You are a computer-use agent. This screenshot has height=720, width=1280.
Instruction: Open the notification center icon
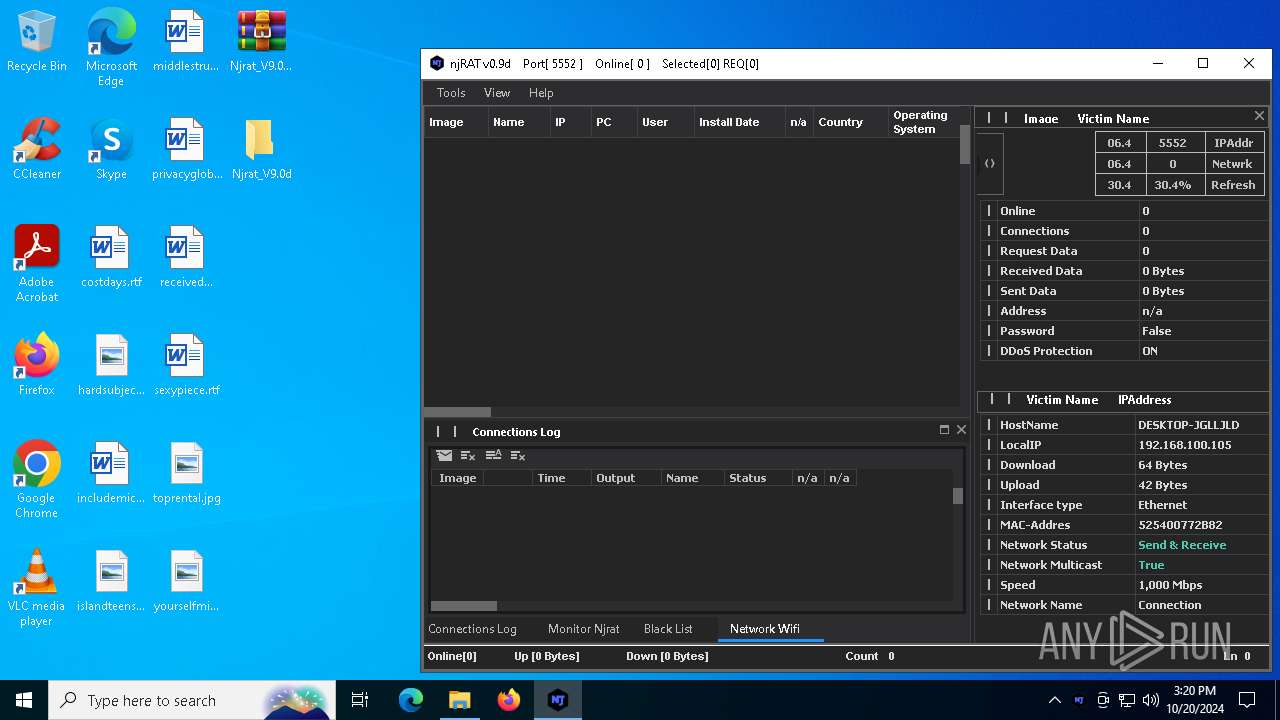[1247, 700]
